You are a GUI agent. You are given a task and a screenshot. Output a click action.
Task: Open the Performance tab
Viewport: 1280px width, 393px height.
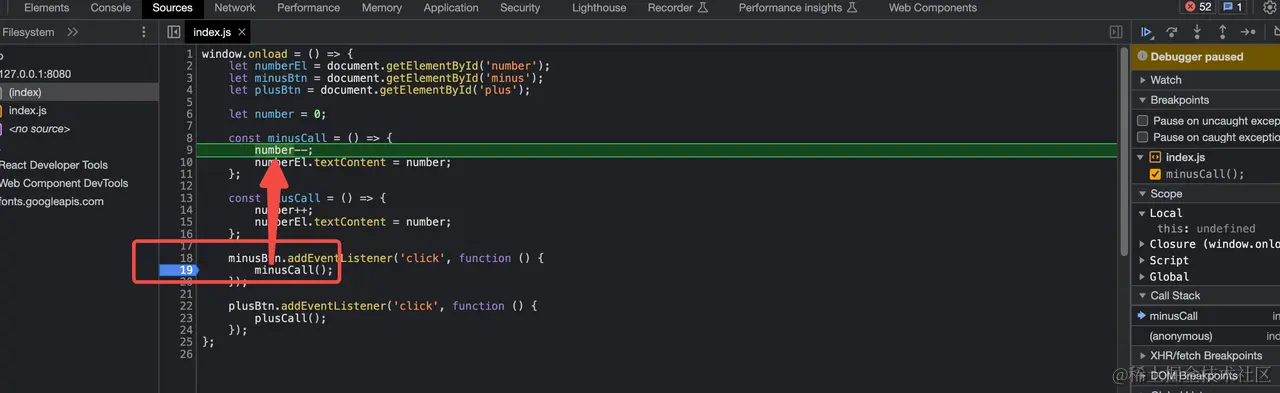pos(308,8)
